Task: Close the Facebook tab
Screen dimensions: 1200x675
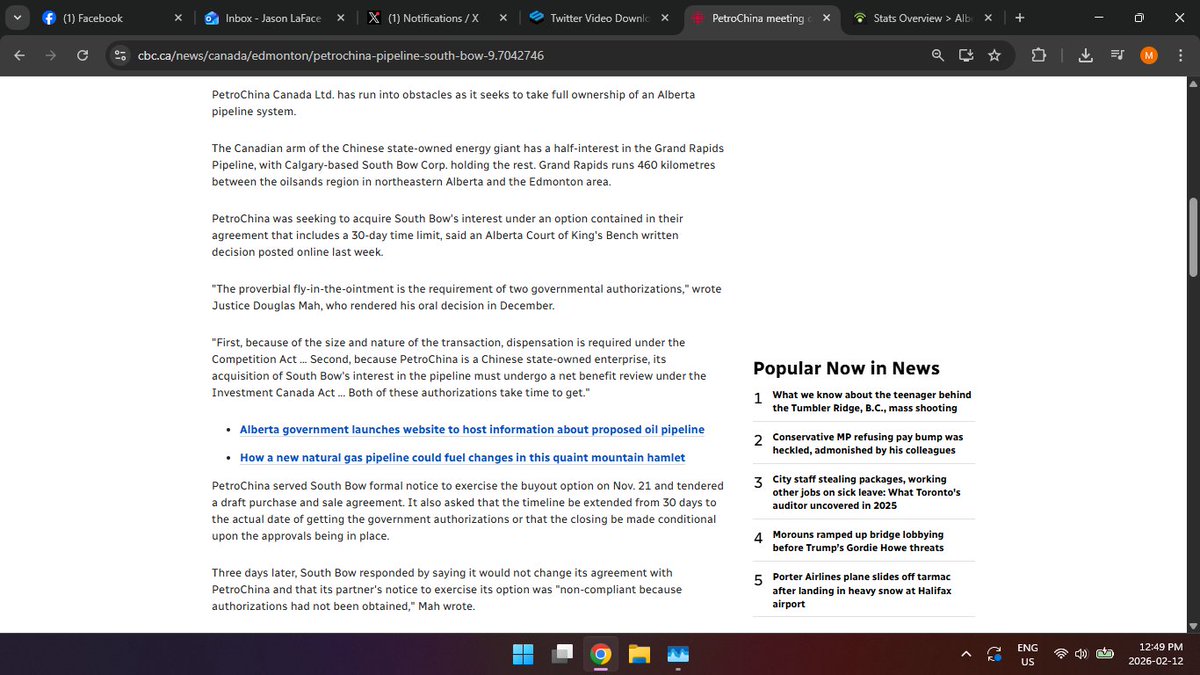Action: (x=178, y=18)
